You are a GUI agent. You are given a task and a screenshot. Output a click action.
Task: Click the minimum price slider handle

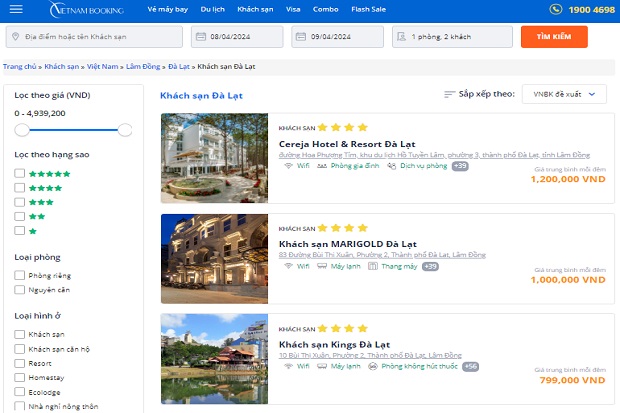tap(22, 130)
